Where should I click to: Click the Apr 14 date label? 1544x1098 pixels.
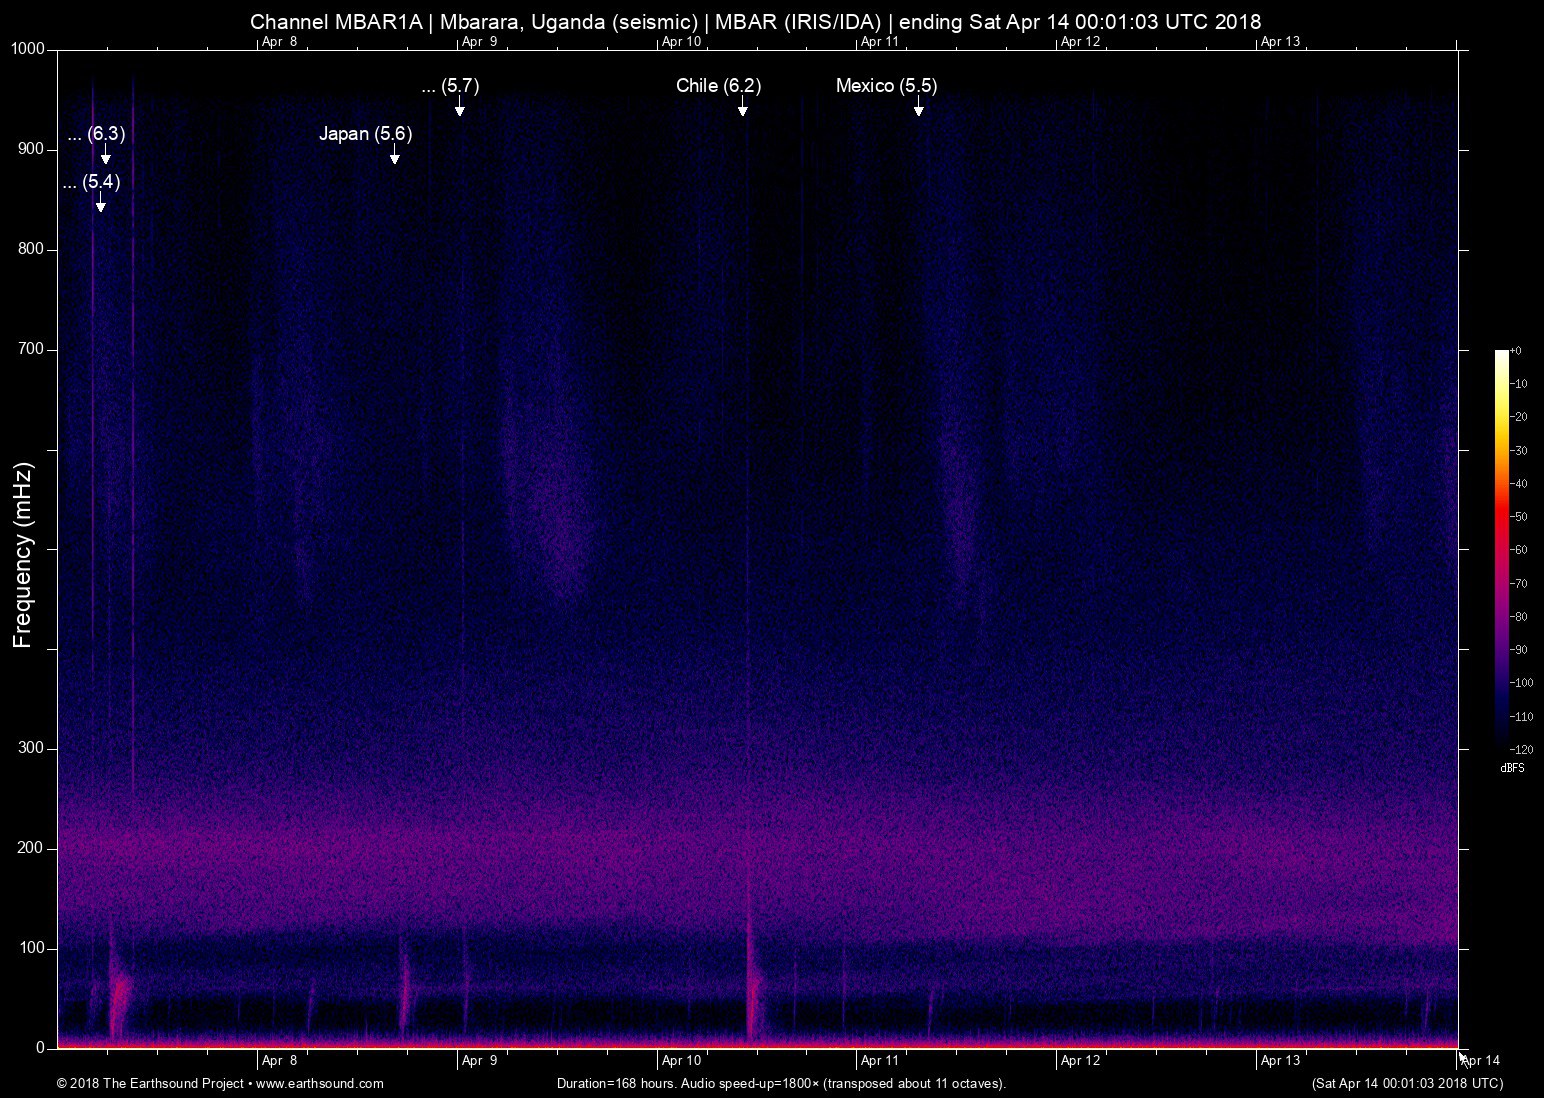coord(1480,1060)
